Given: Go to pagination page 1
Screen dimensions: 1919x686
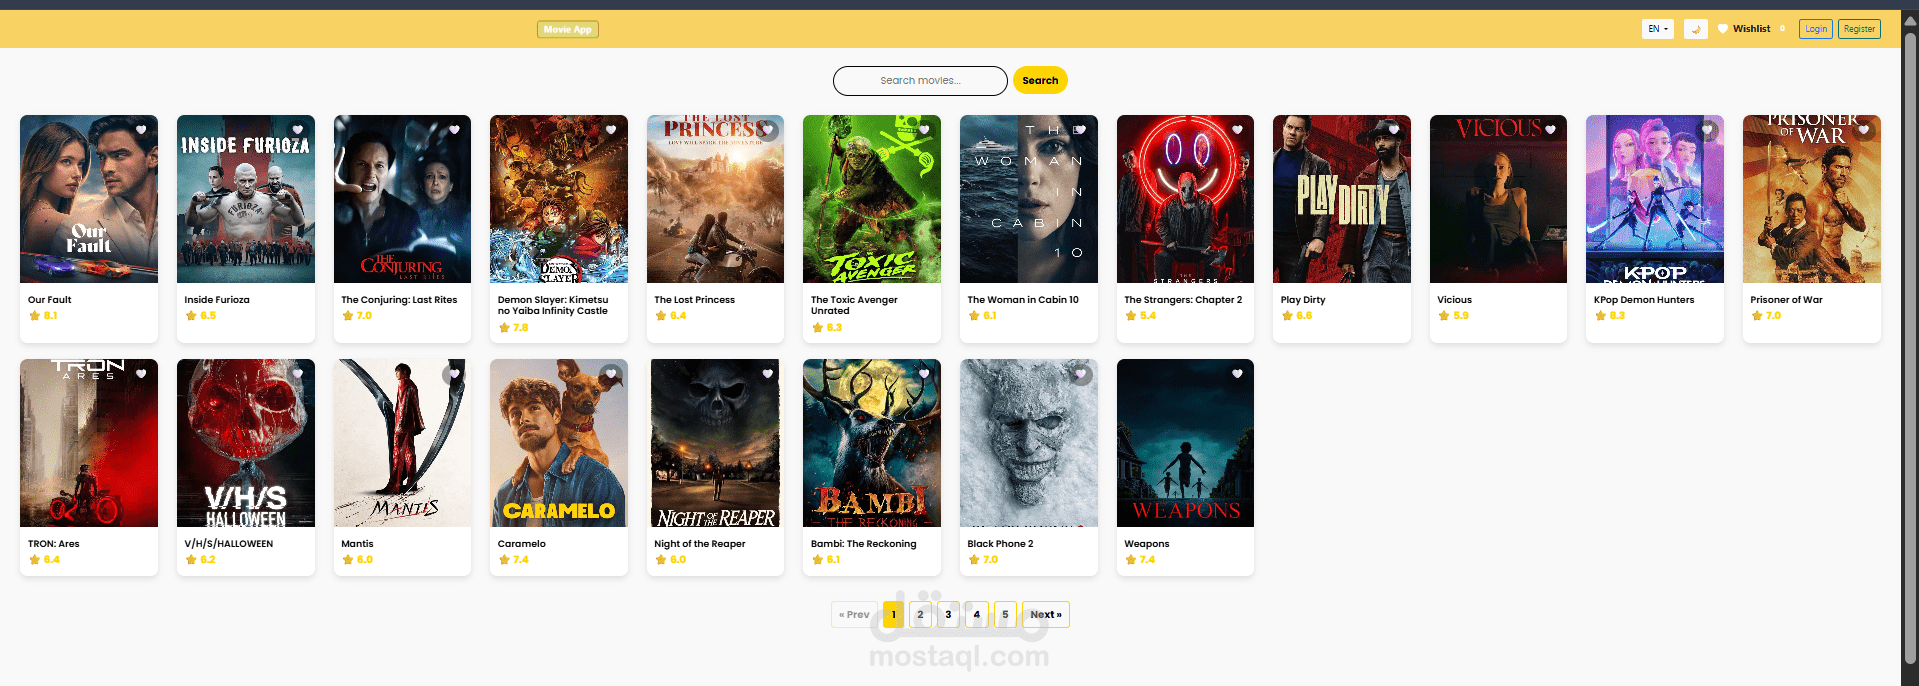Looking at the screenshot, I should coord(893,614).
